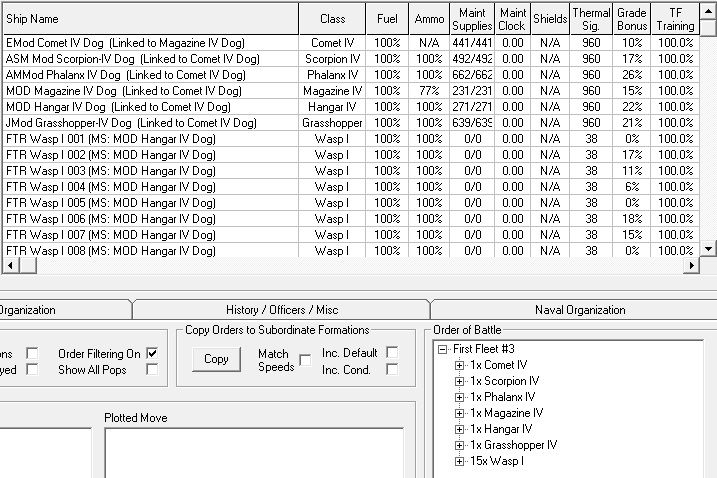Expand the 1x Grasshopper IV node
Viewport: 717px width, 478px height.
click(x=460, y=446)
